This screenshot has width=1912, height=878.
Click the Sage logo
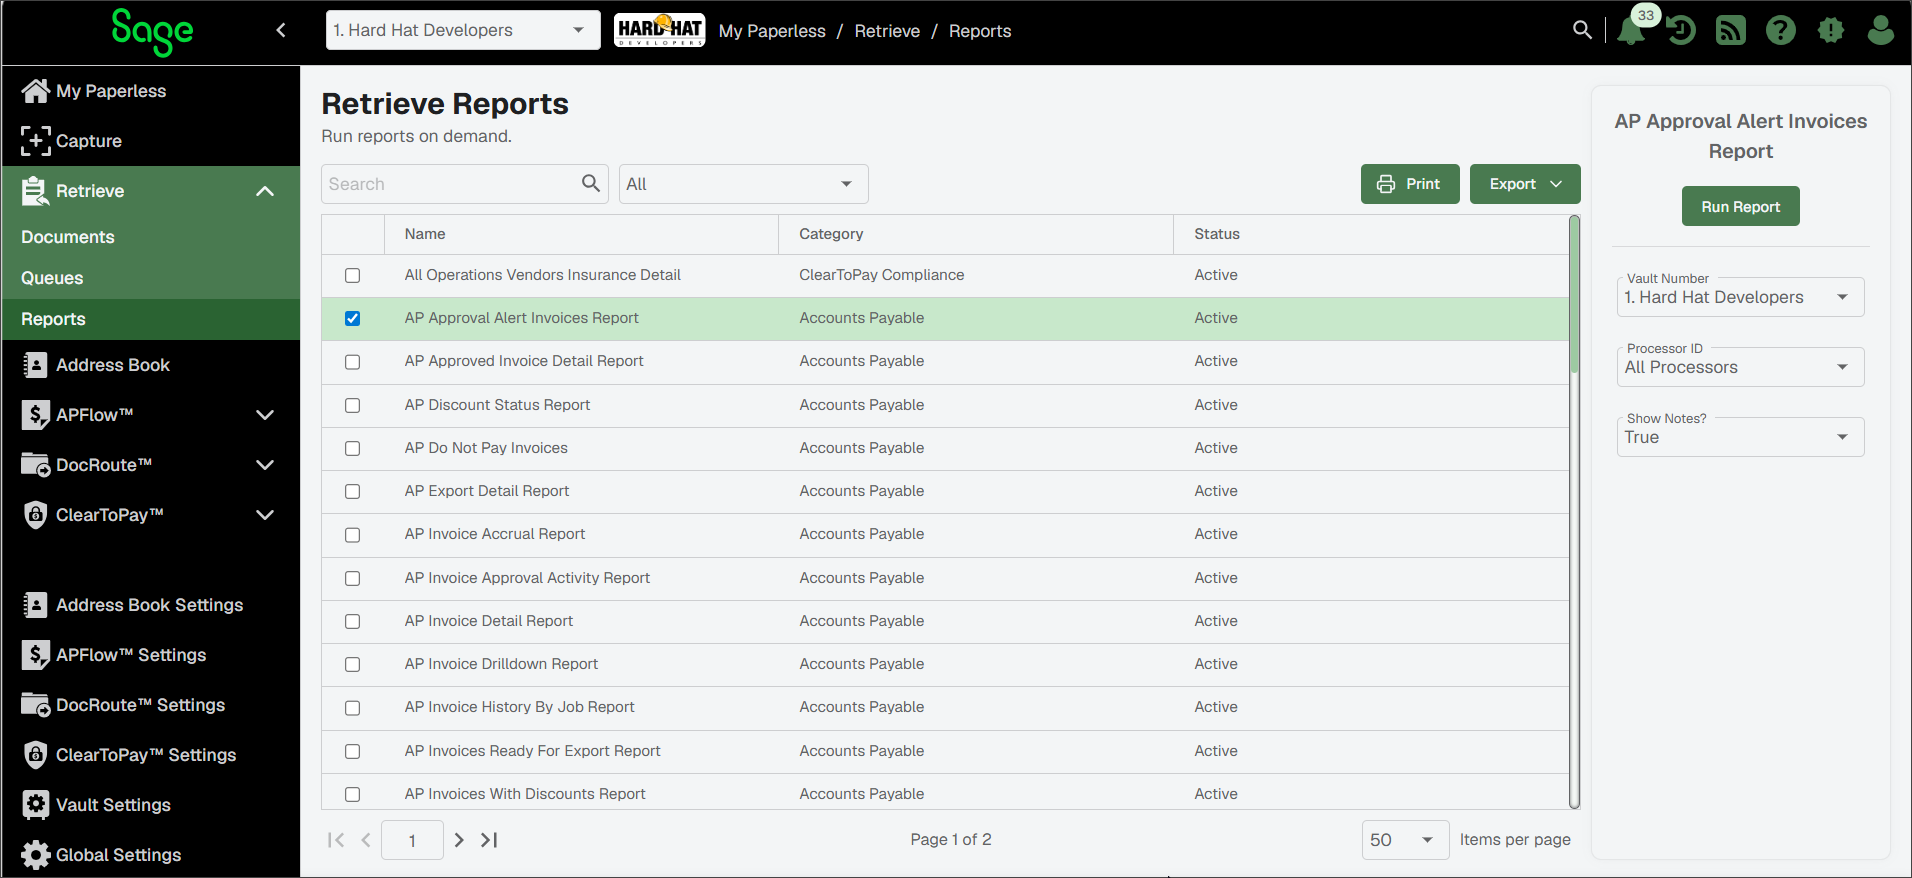(152, 32)
